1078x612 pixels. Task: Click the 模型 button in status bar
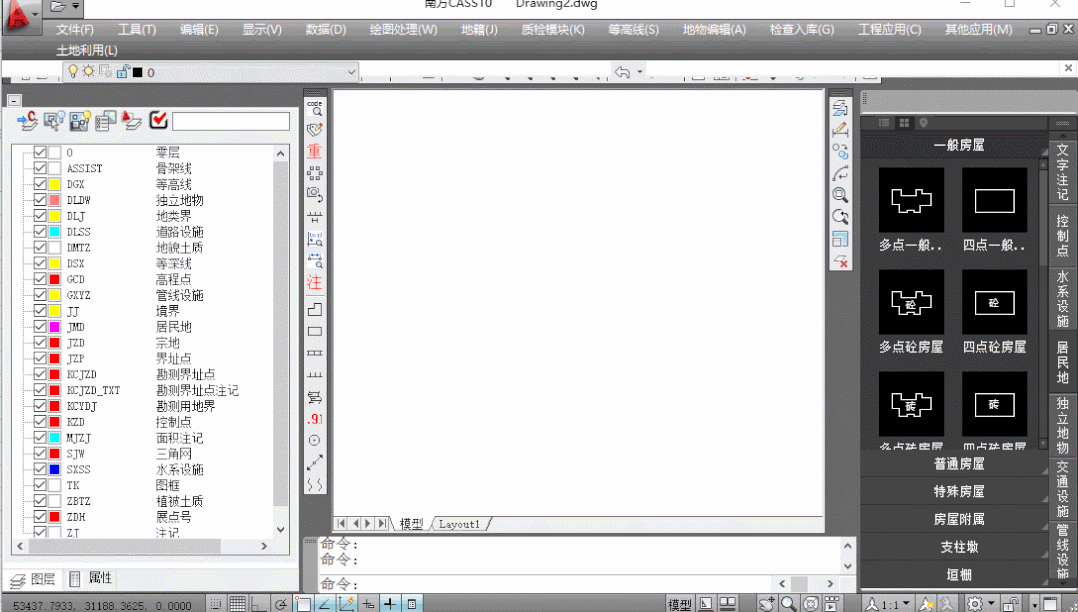pyautogui.click(x=679, y=604)
